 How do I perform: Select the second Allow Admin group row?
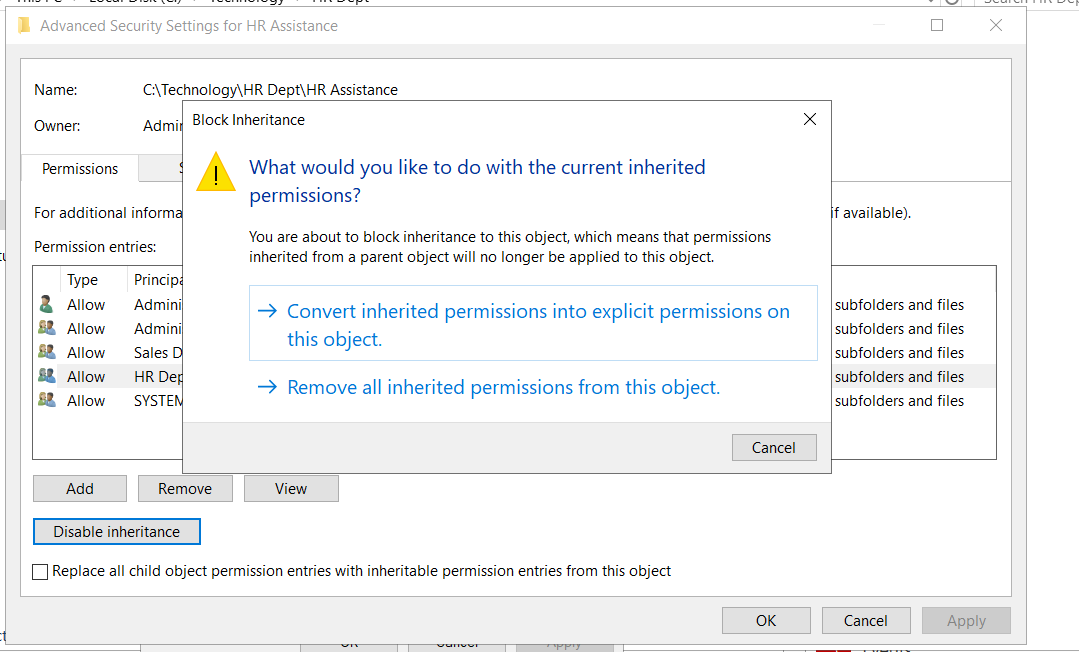point(100,329)
